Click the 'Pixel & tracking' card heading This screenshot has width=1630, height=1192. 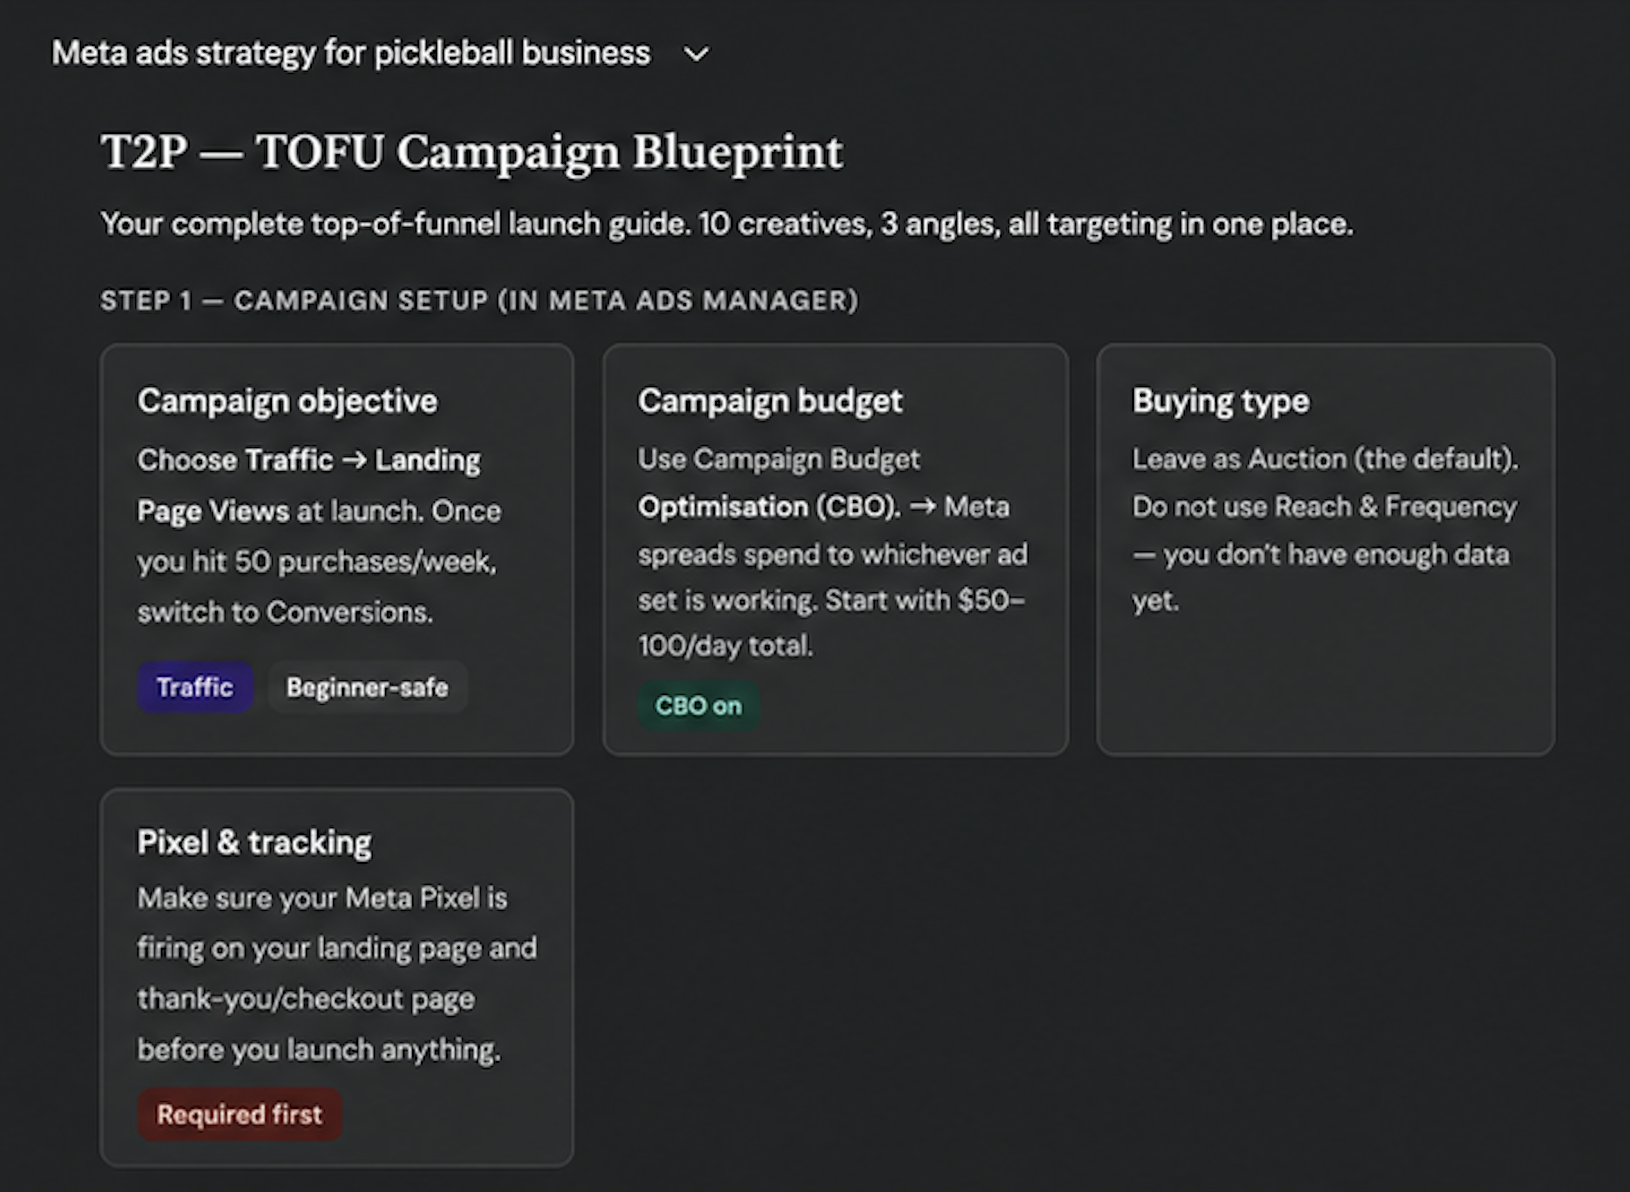(254, 843)
